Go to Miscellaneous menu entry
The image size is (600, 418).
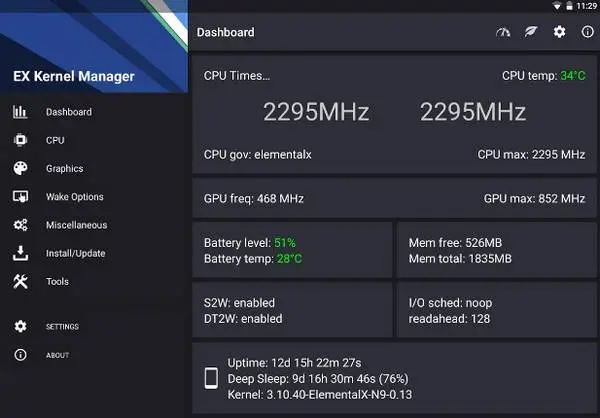click(94, 225)
